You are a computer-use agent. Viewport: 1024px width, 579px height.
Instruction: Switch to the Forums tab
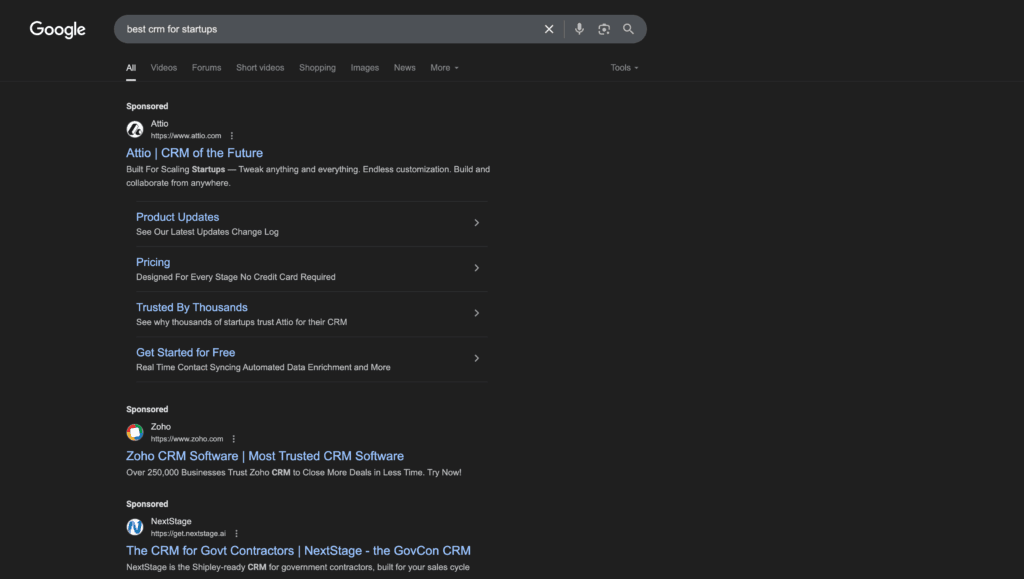pyautogui.click(x=206, y=68)
